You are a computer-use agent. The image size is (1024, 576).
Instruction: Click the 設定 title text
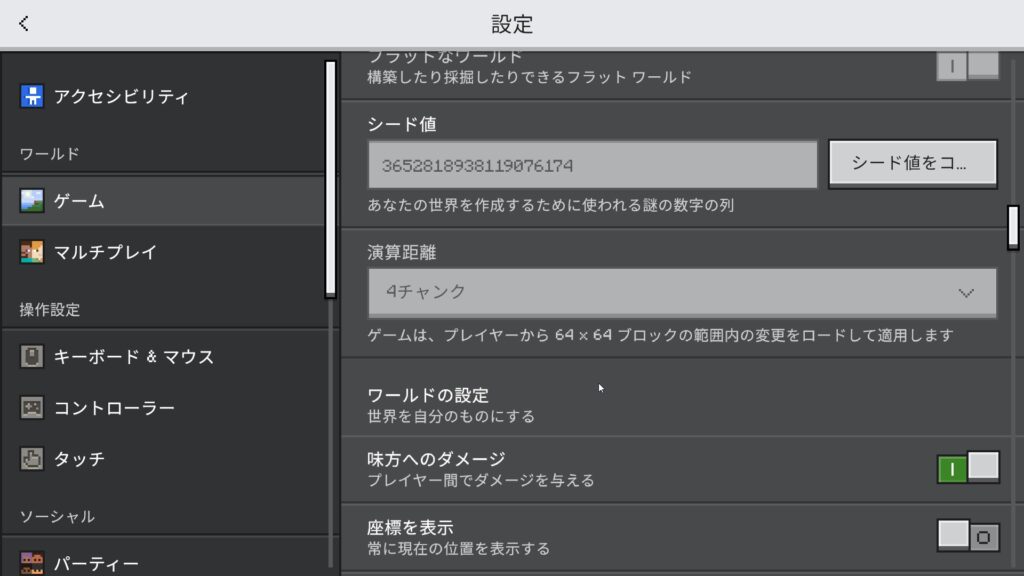(512, 24)
